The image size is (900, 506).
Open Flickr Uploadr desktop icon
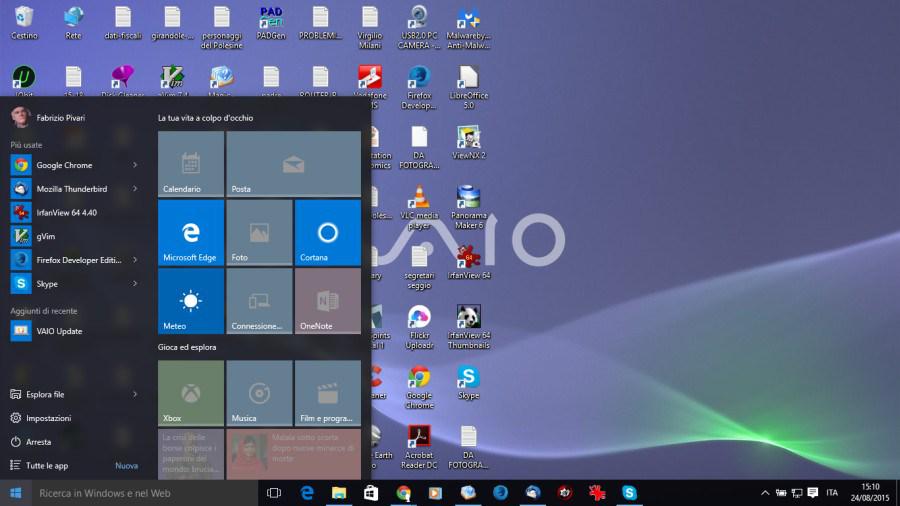(419, 327)
